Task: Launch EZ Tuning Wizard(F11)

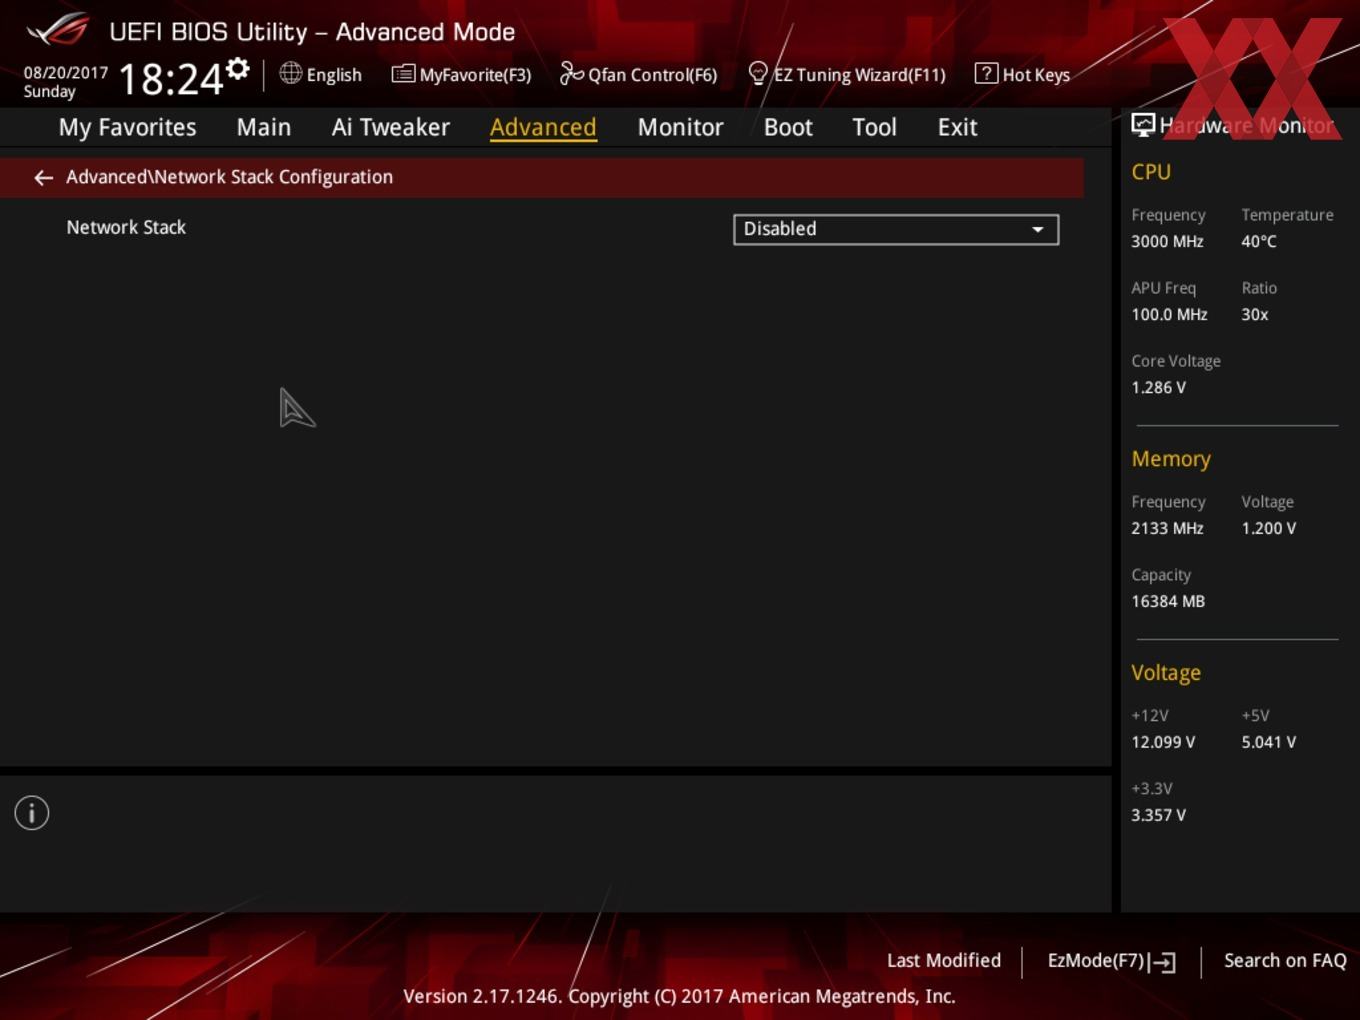Action: 860,75
